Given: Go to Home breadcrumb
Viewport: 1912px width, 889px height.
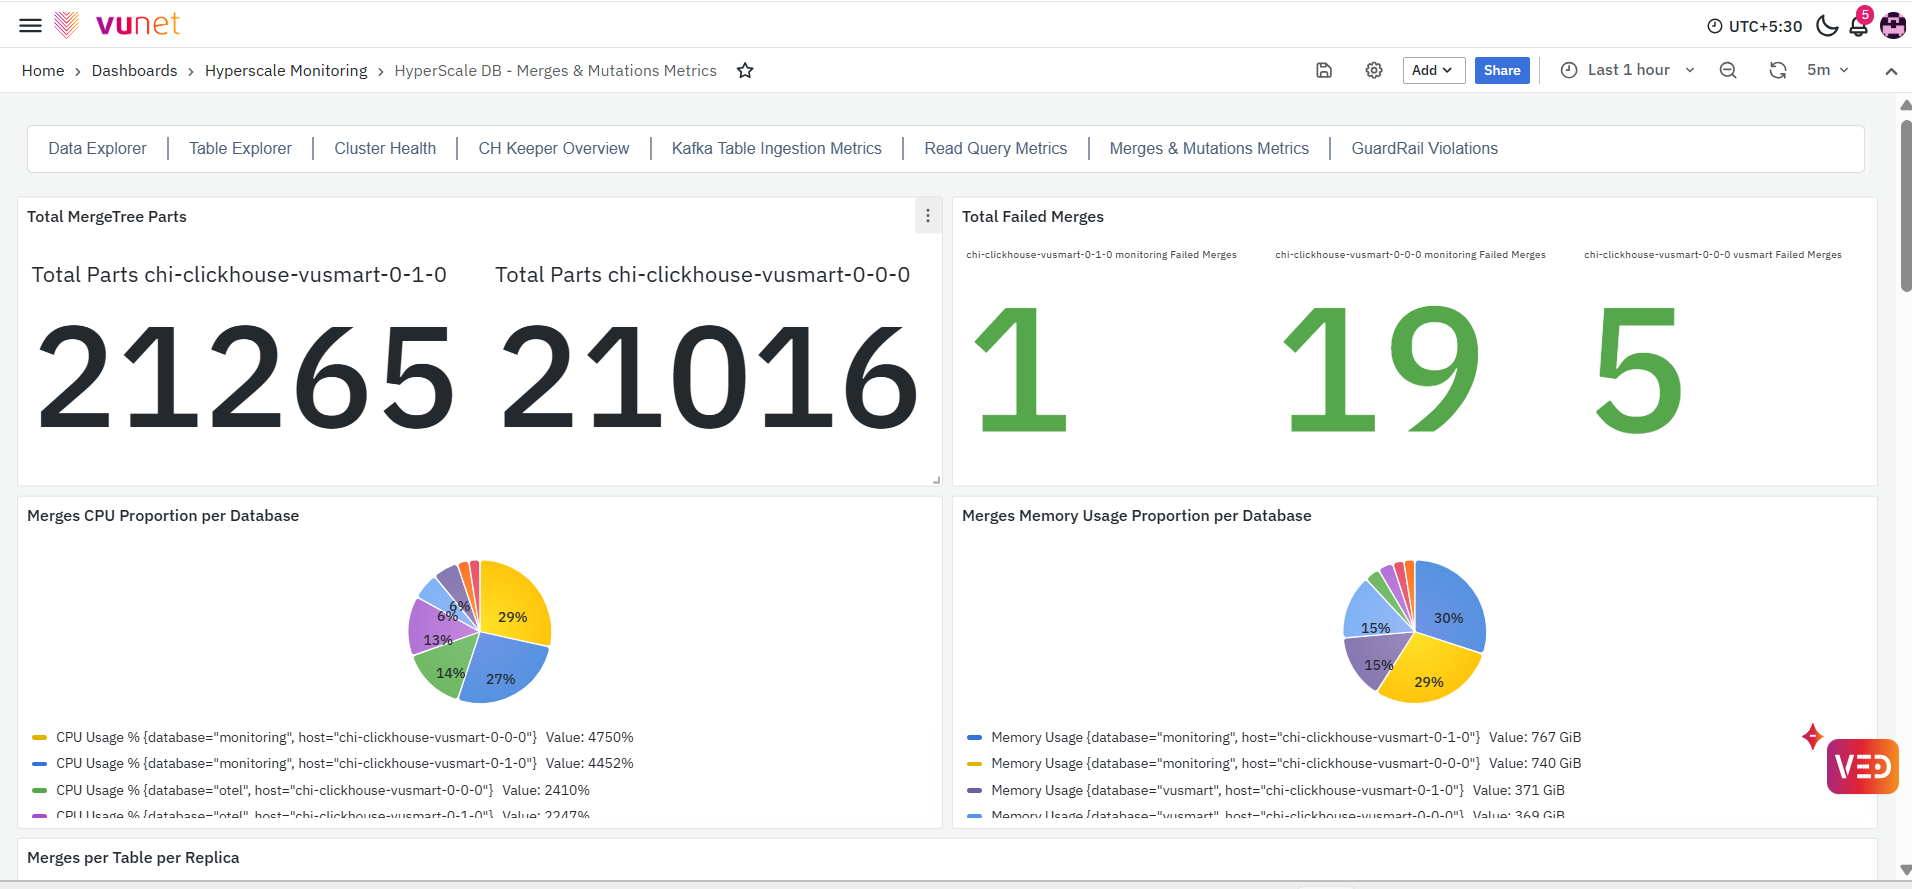Looking at the screenshot, I should click(43, 70).
